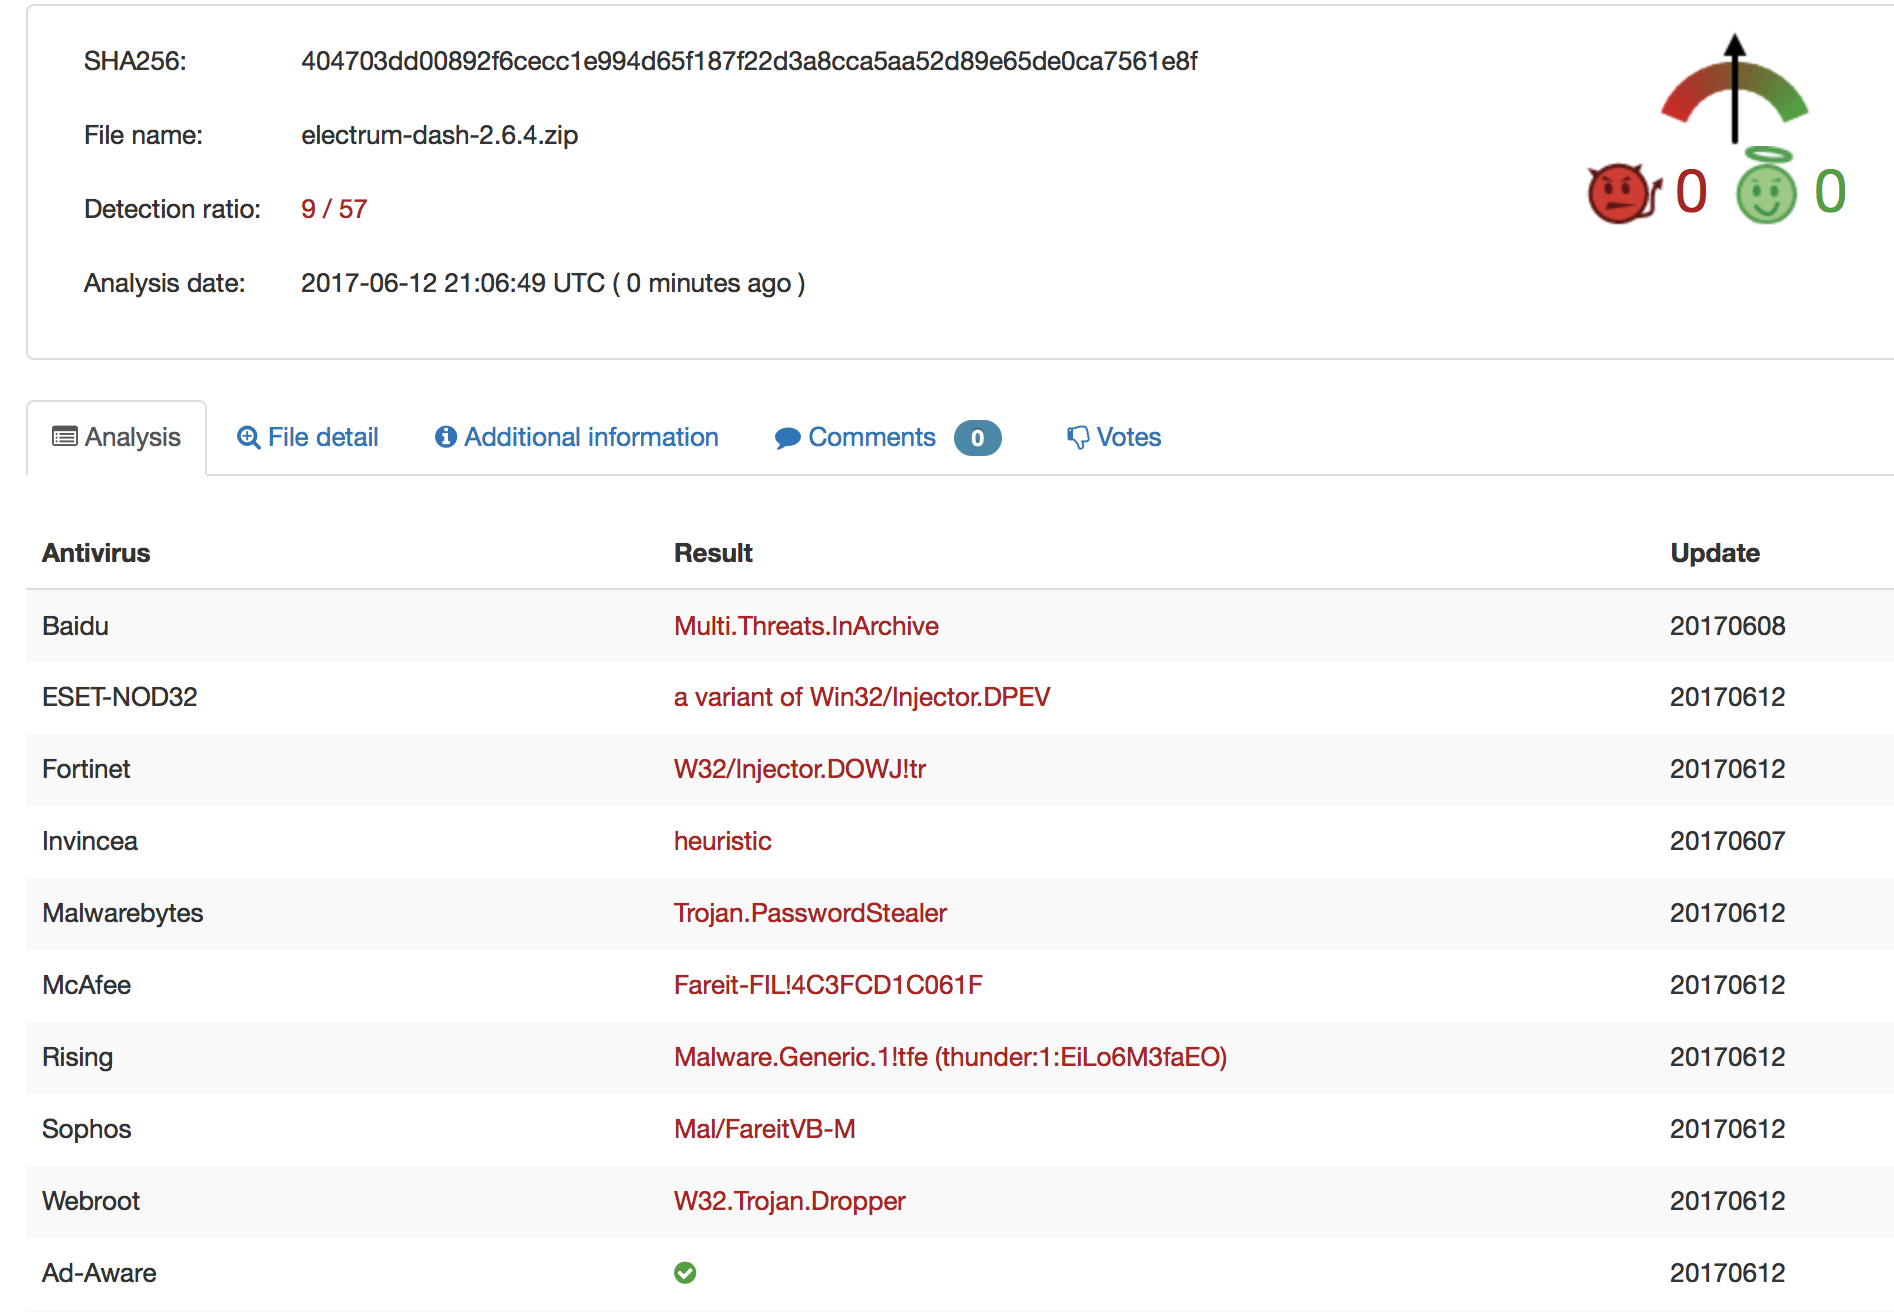Click the SHA256 hash value
The image size is (1894, 1312).
point(749,61)
